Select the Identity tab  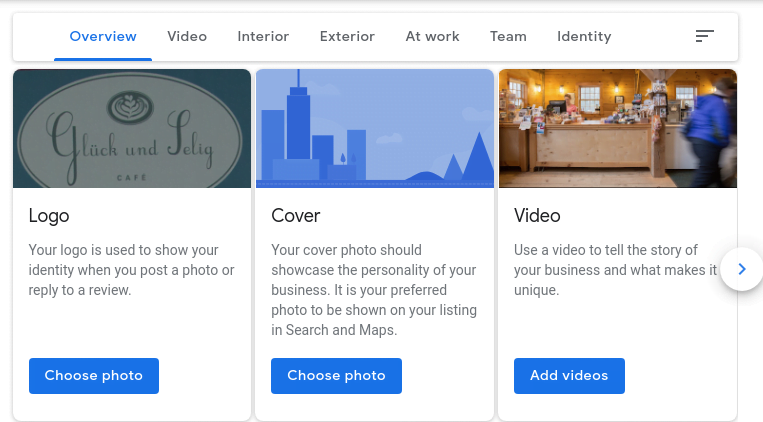coord(584,37)
